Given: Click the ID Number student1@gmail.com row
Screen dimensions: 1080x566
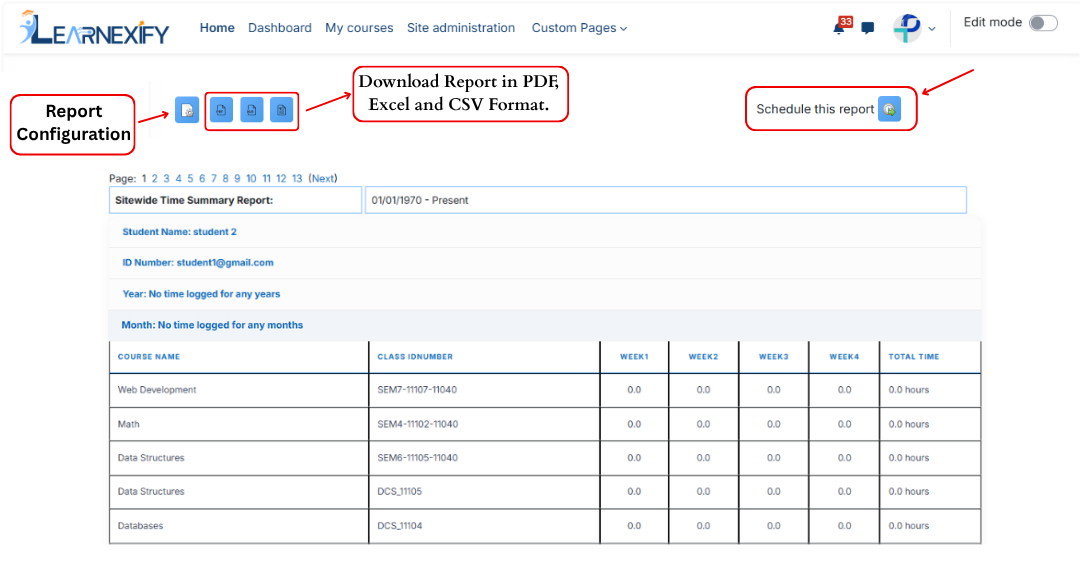Looking at the screenshot, I should point(545,263).
